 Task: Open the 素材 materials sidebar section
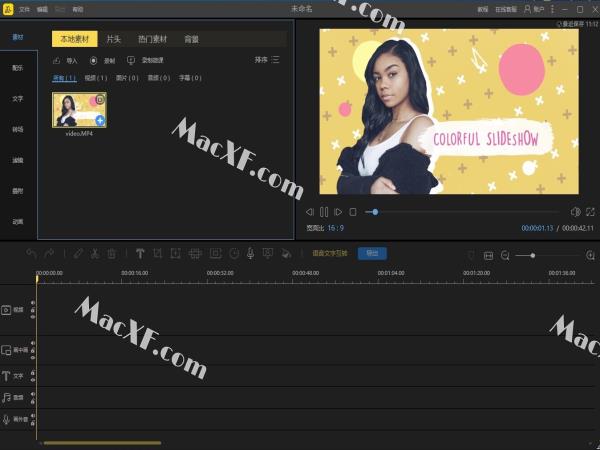coord(18,37)
